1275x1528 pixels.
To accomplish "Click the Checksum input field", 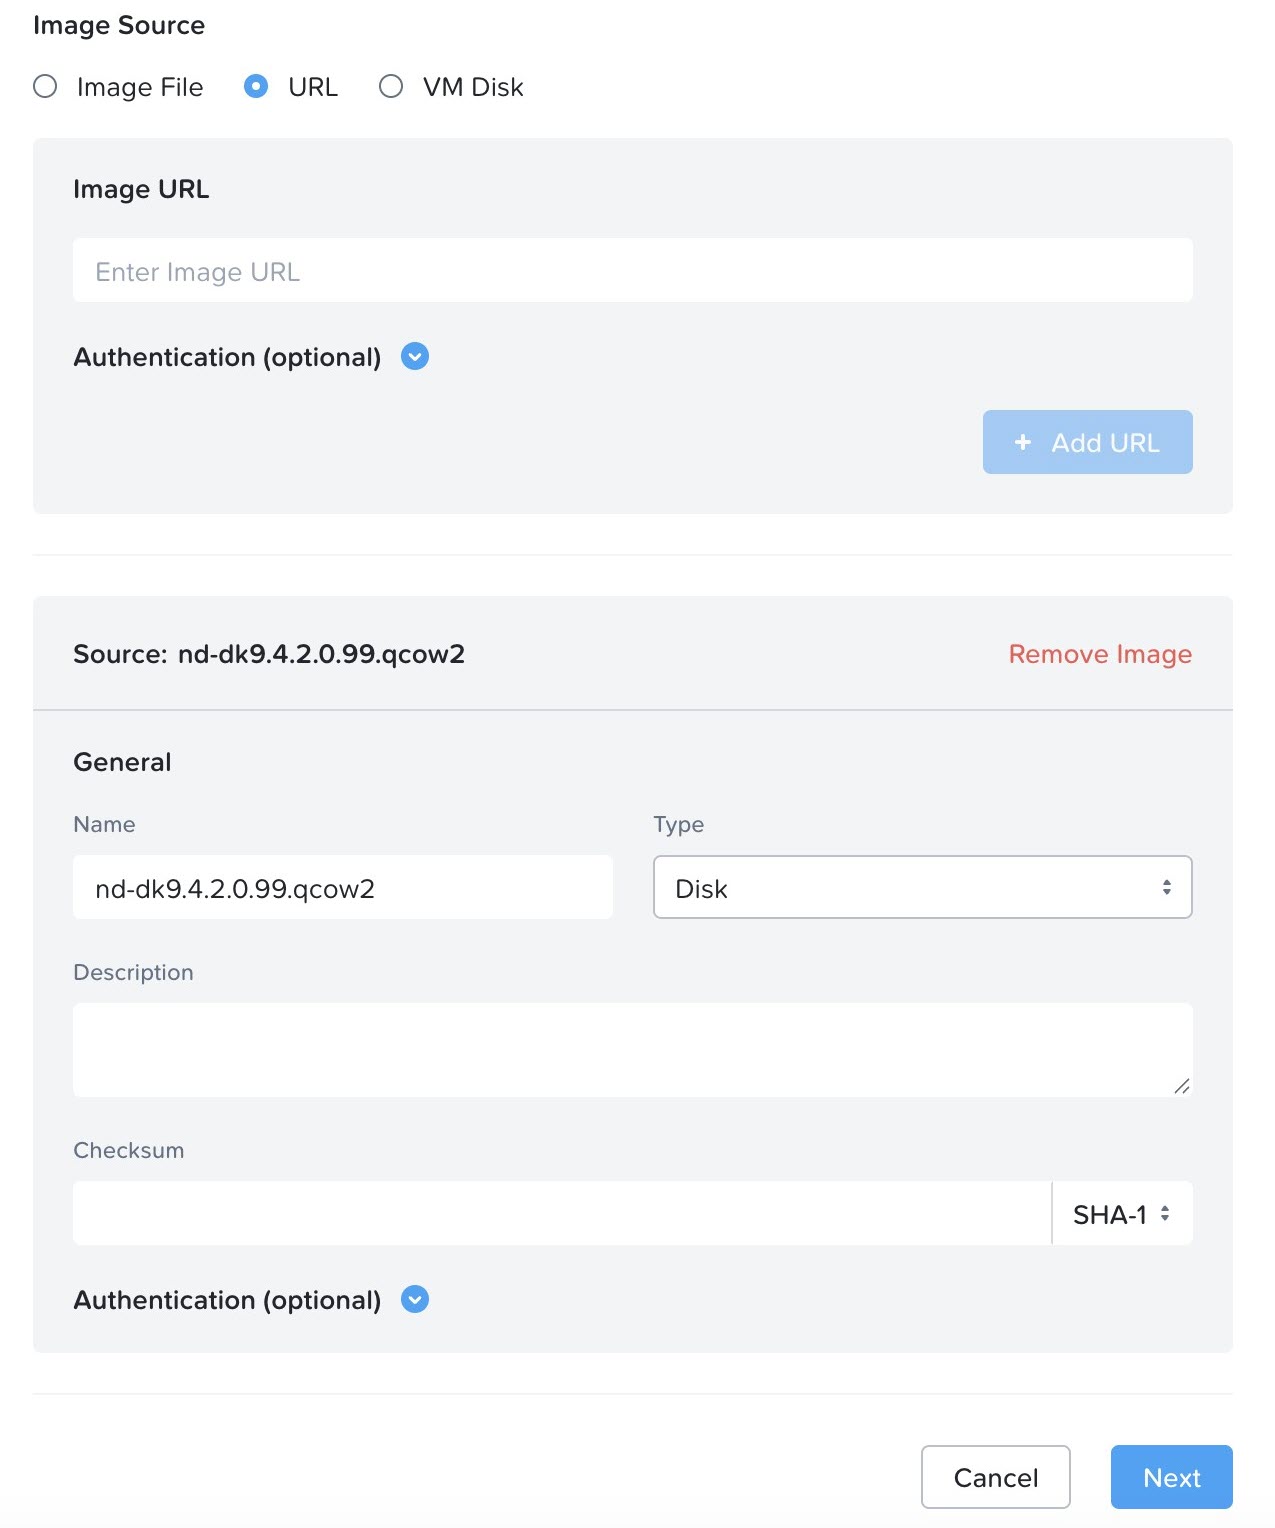I will (561, 1214).
